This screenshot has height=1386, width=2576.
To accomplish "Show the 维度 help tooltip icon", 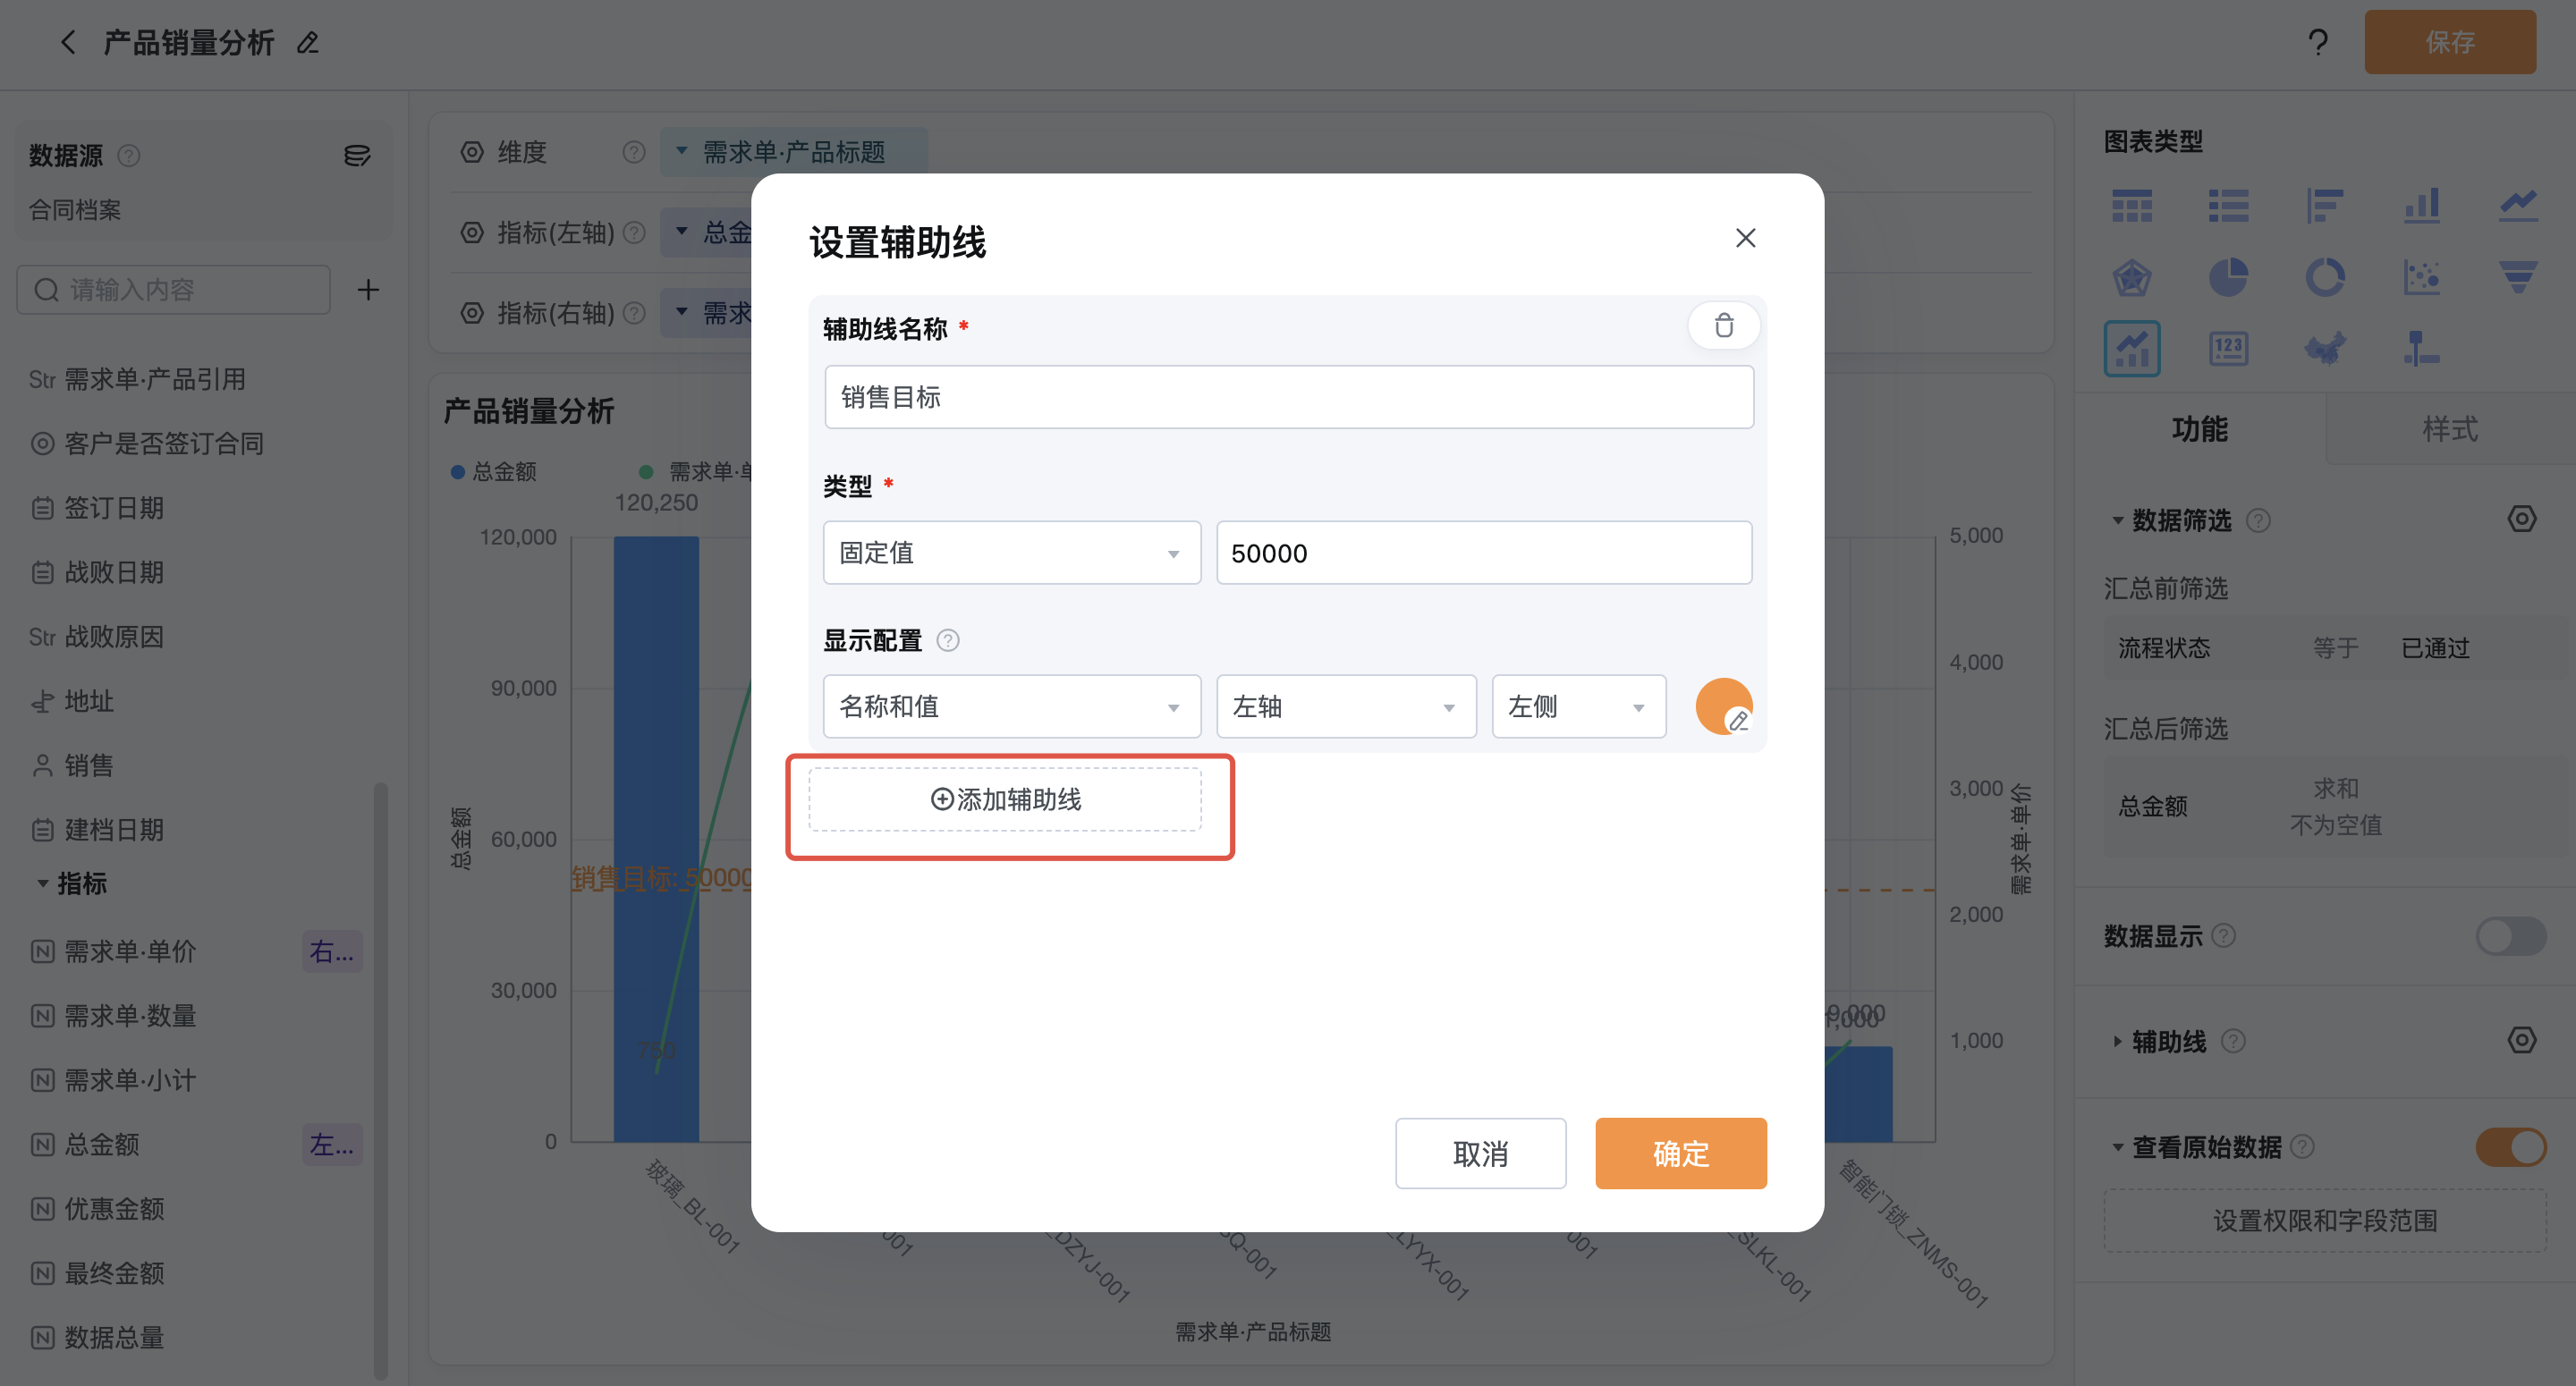I will pos(633,152).
